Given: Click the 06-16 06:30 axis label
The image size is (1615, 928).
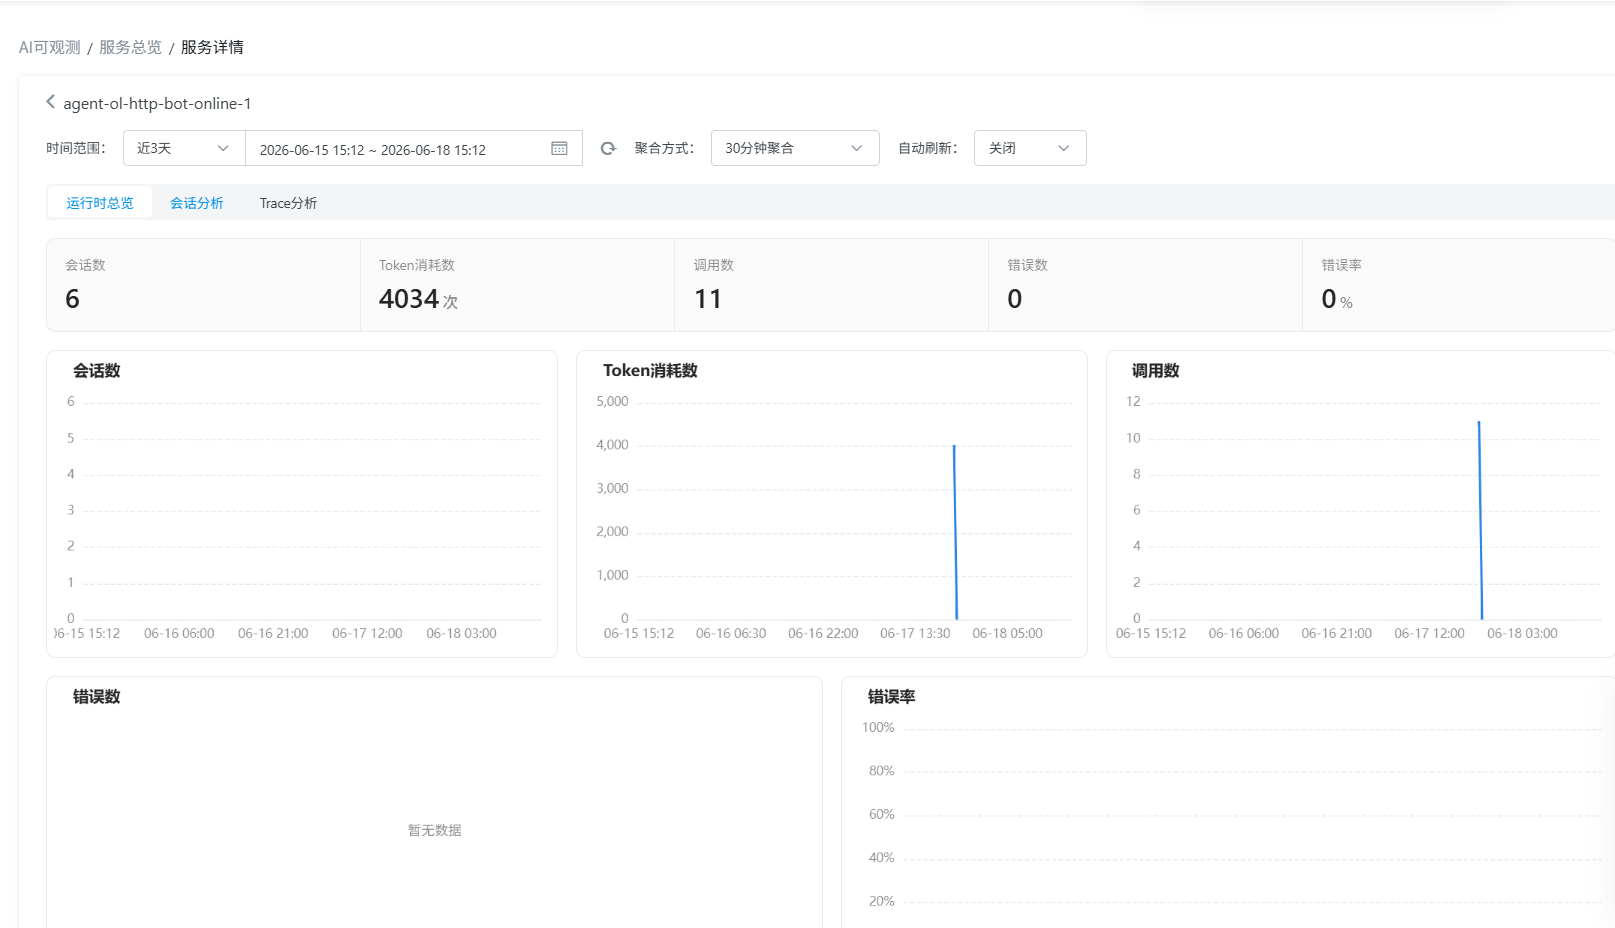Looking at the screenshot, I should [x=731, y=633].
